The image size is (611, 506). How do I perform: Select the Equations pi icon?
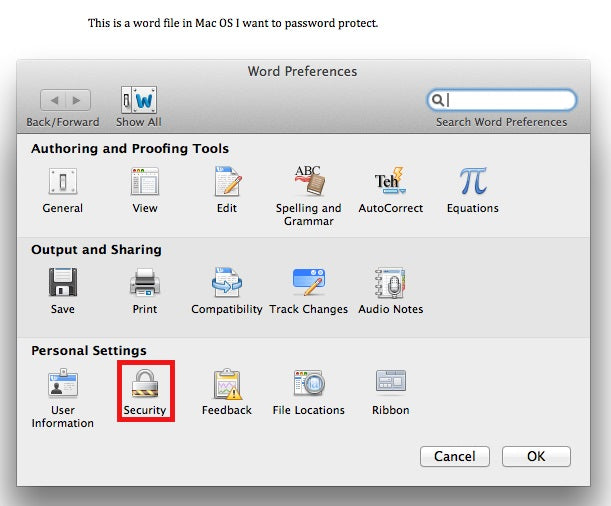point(472,183)
